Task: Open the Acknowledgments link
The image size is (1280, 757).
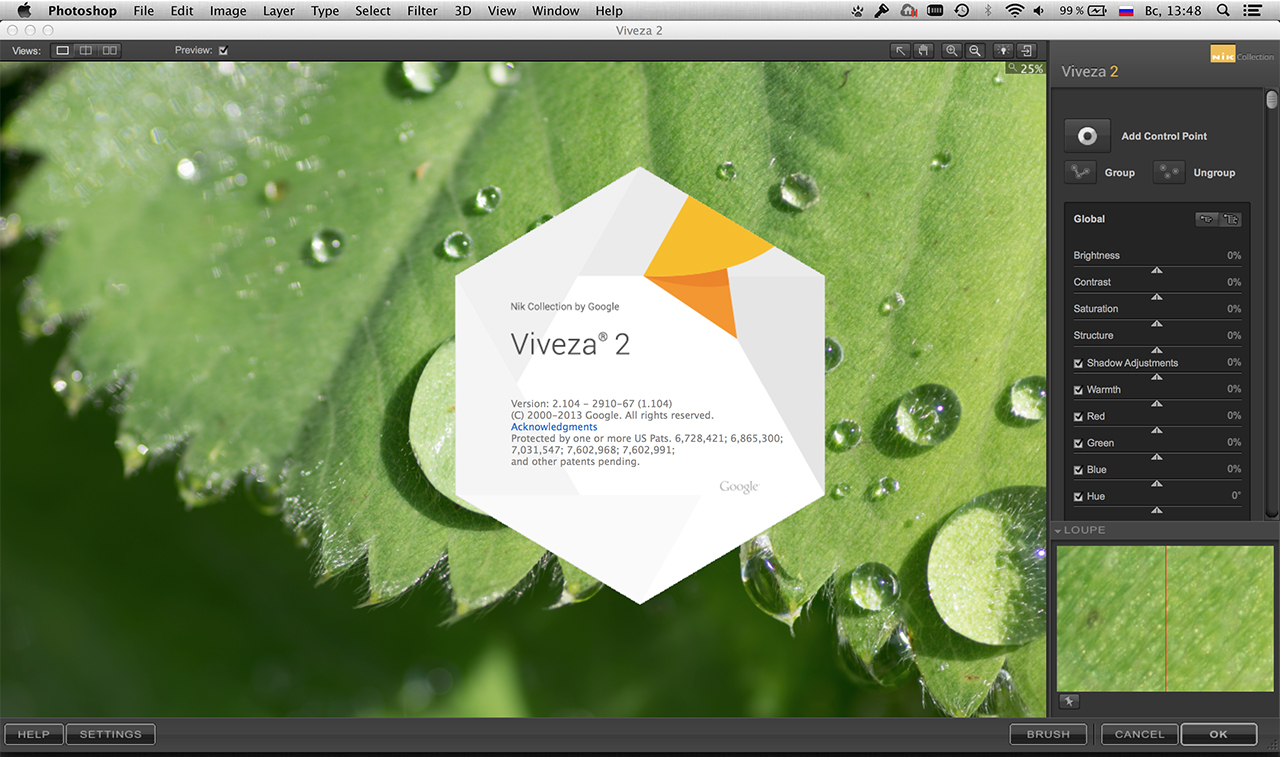Action: point(554,427)
